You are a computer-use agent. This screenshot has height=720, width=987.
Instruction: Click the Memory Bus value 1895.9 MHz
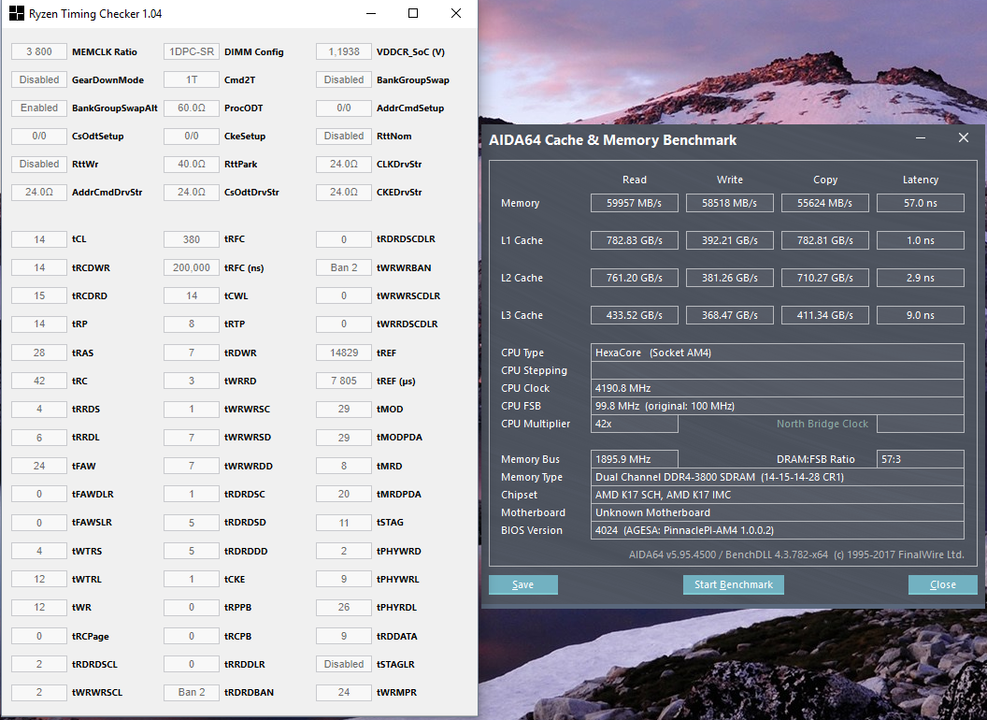[x=634, y=459]
